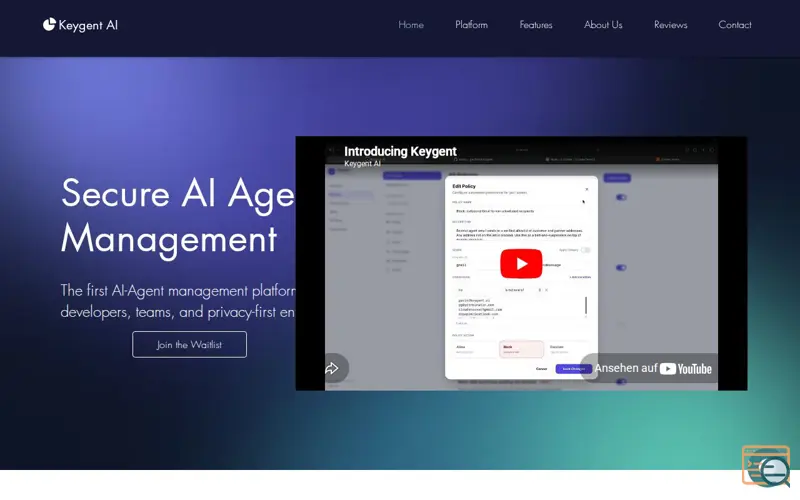Image resolution: width=800 pixels, height=500 pixels.
Task: Open the Home menu item
Action: [x=411, y=24]
